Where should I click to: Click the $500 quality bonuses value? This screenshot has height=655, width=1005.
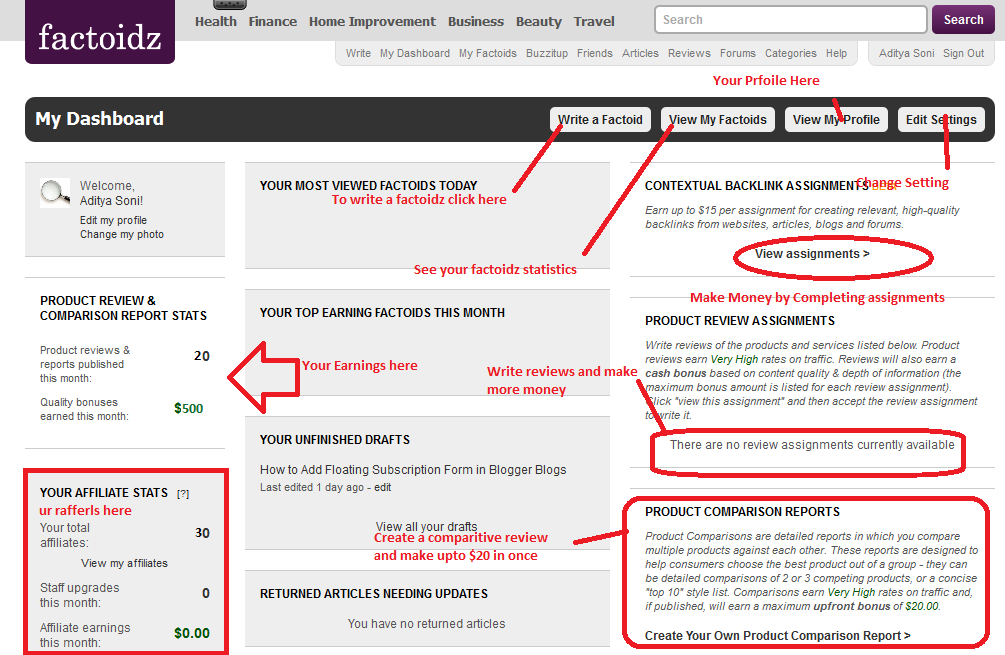tap(188, 408)
